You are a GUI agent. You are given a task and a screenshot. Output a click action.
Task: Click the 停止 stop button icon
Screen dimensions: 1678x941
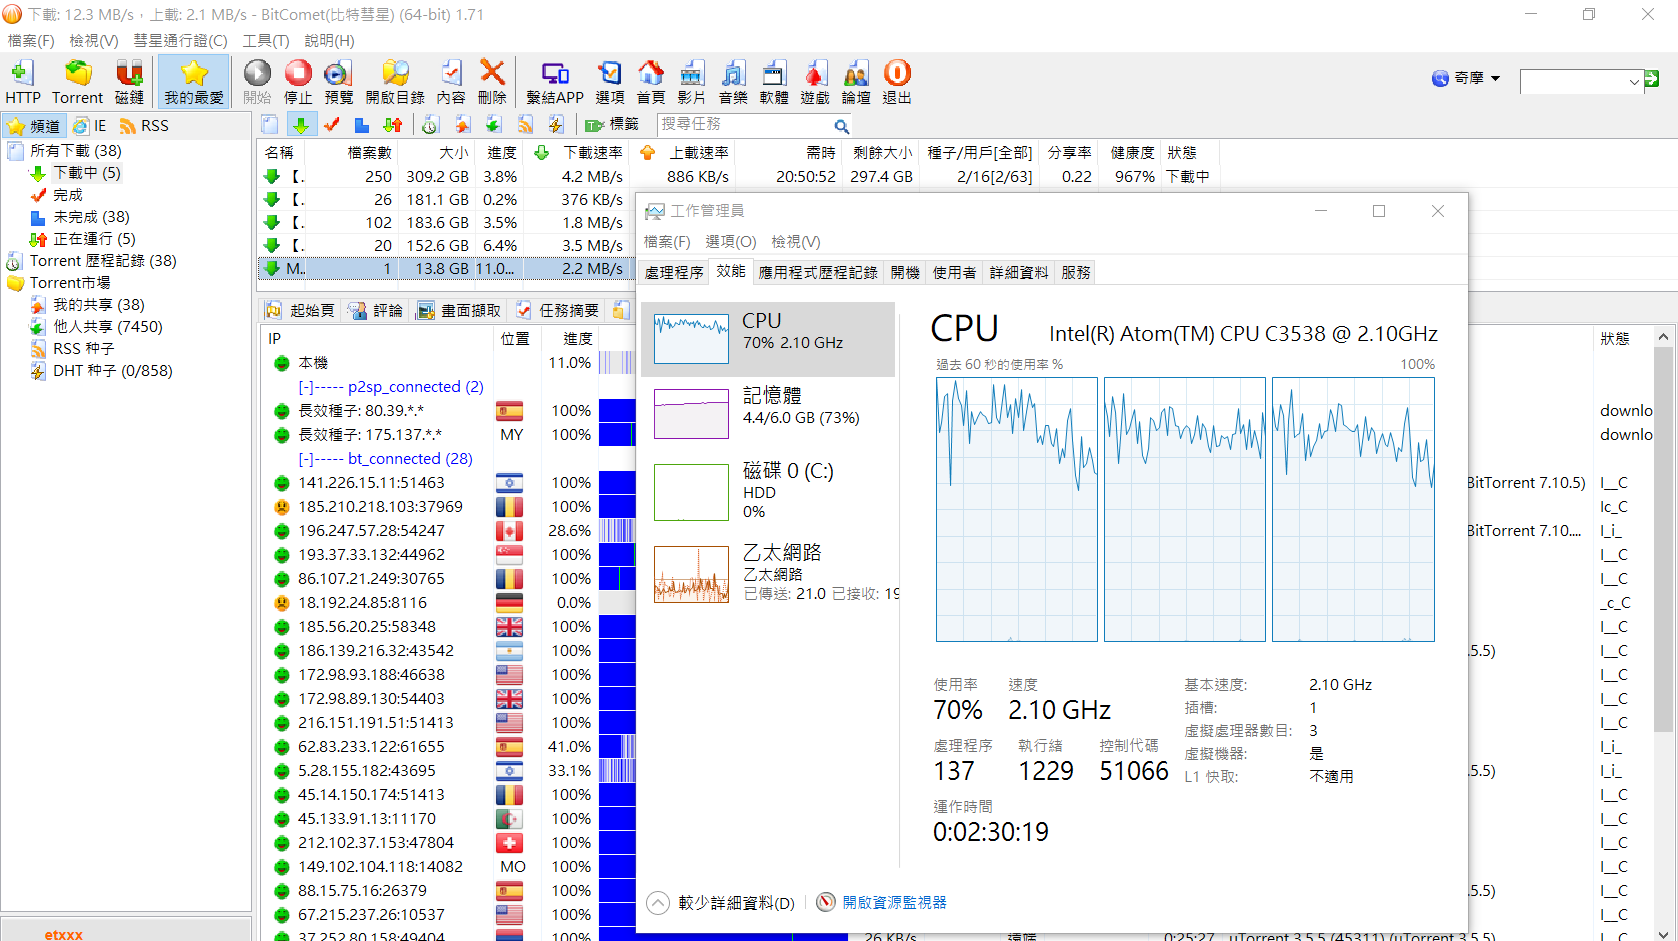click(x=298, y=82)
